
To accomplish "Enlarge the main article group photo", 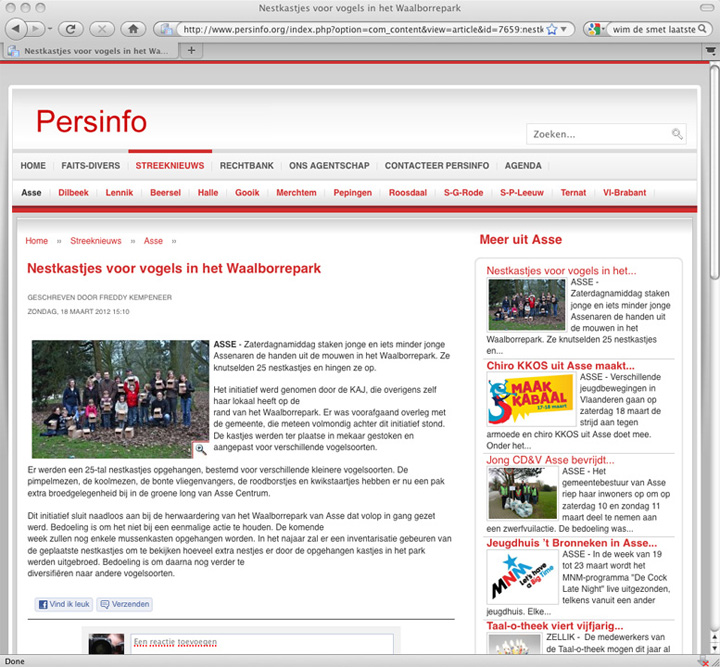I will point(120,399).
